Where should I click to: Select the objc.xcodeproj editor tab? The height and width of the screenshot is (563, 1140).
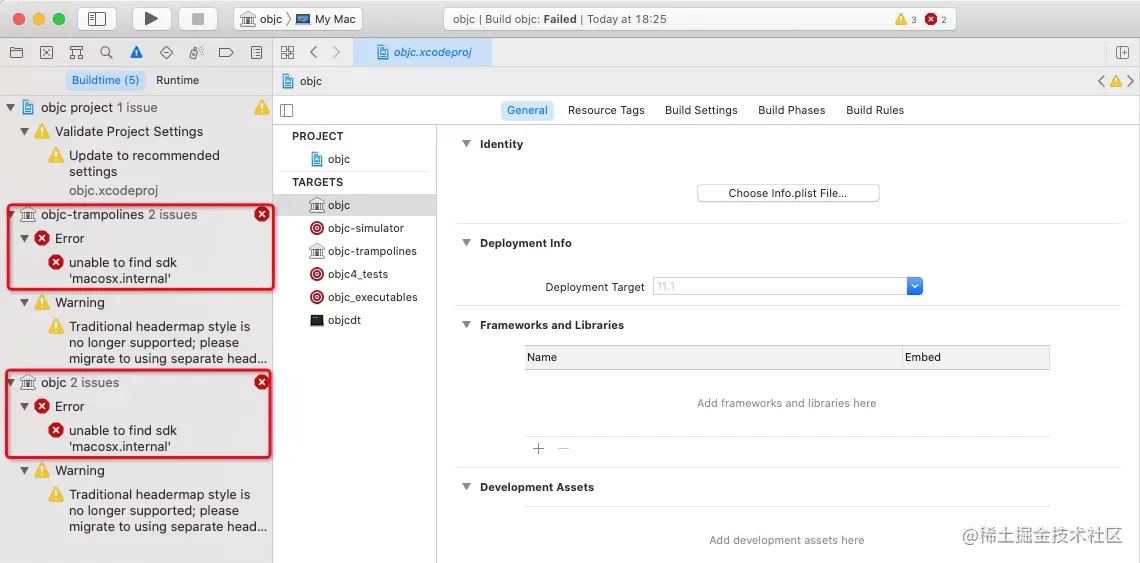pos(422,52)
